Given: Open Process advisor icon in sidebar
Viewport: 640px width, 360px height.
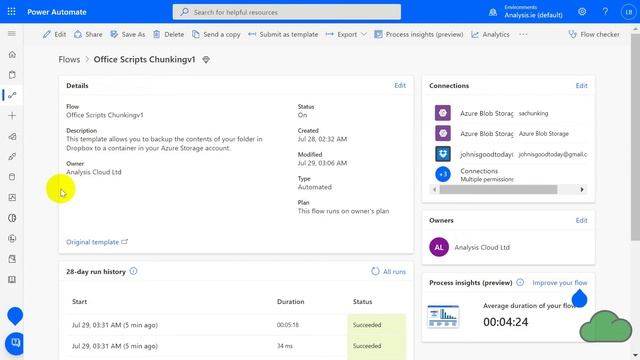Looking at the screenshot, I should (x=12, y=238).
